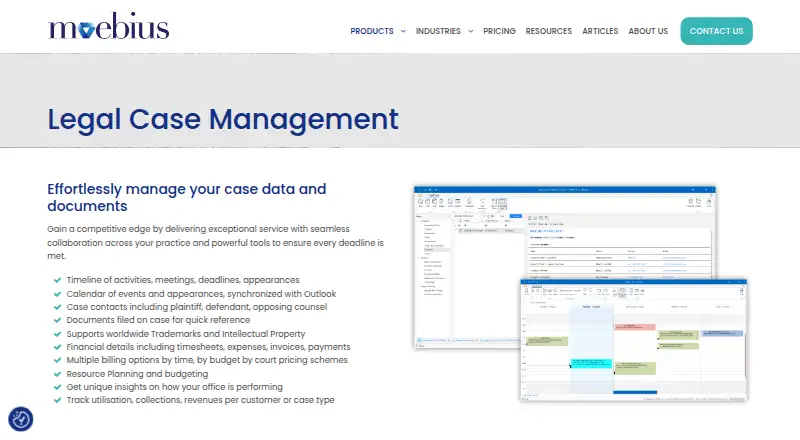Open the Industries menu
The width and height of the screenshot is (800, 440).
click(438, 31)
